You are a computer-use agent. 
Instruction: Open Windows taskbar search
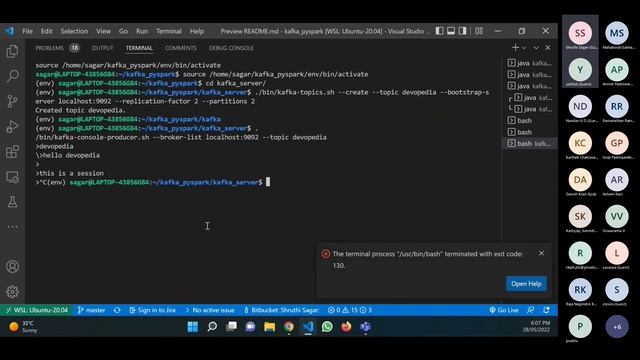(212, 327)
